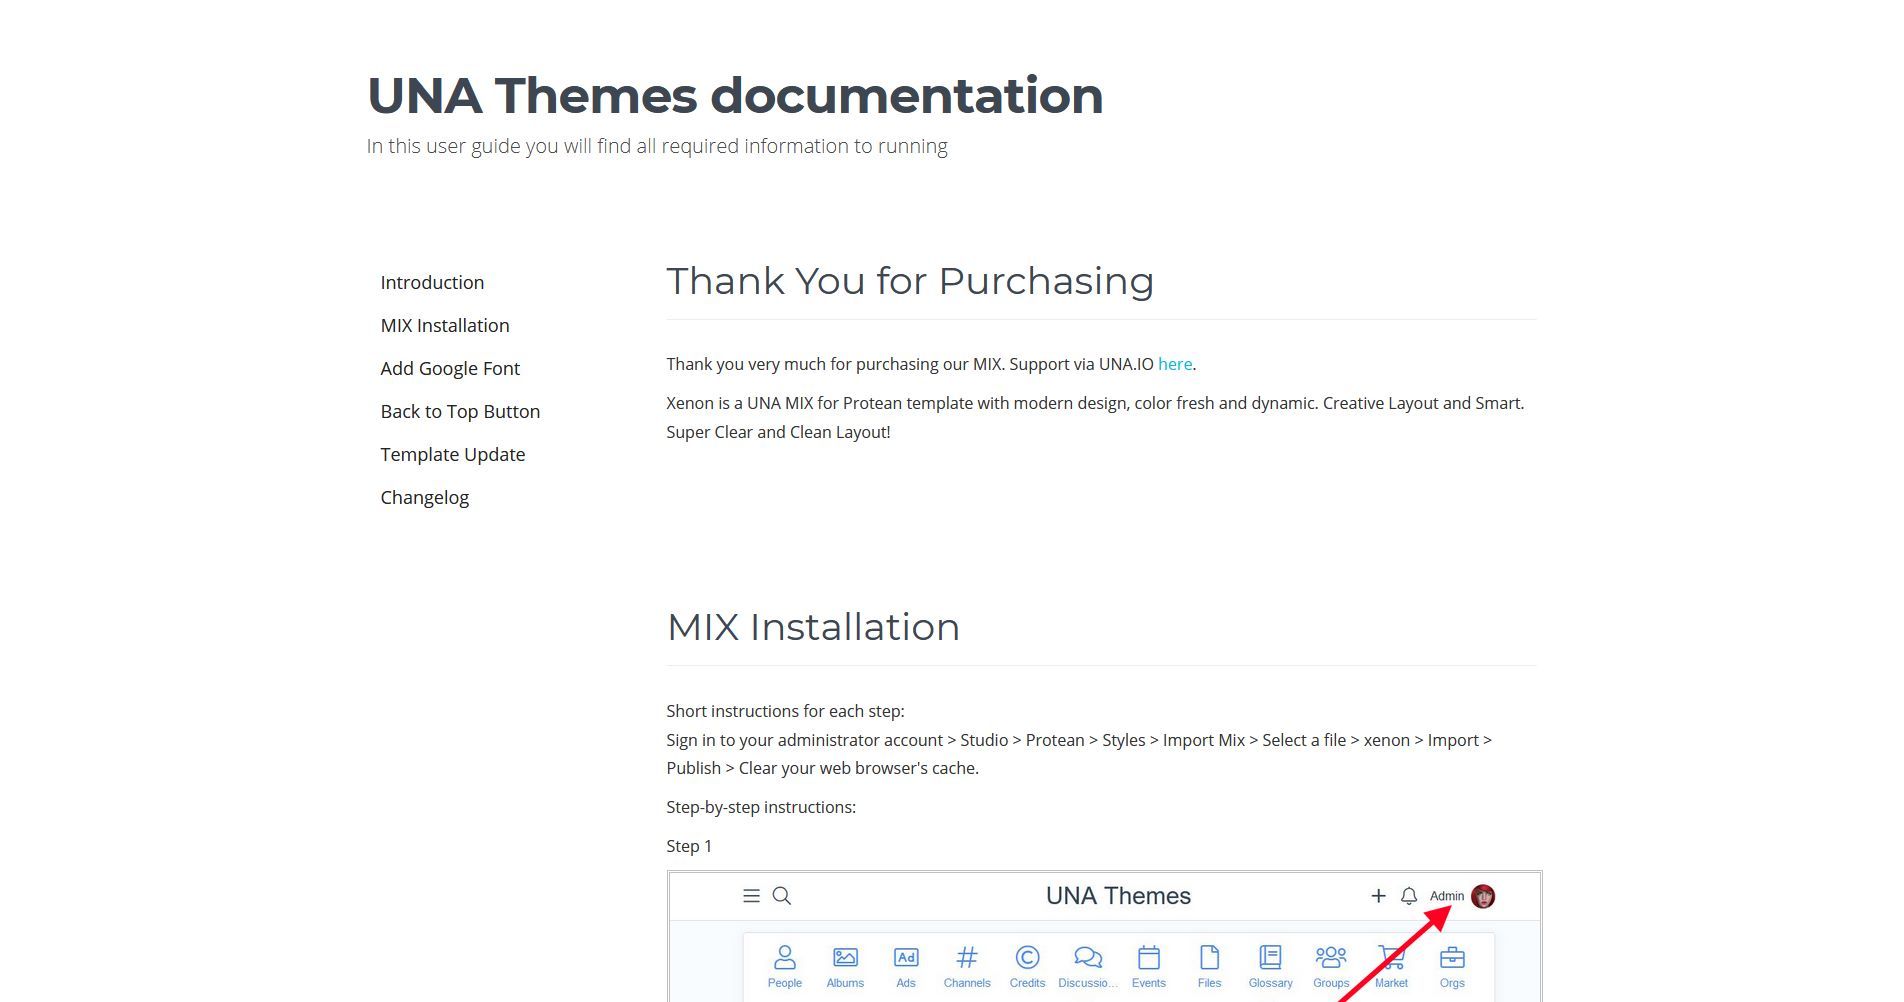The height and width of the screenshot is (1002, 1904).
Task: Click the Credits copyright icon
Action: pyautogui.click(x=1027, y=959)
